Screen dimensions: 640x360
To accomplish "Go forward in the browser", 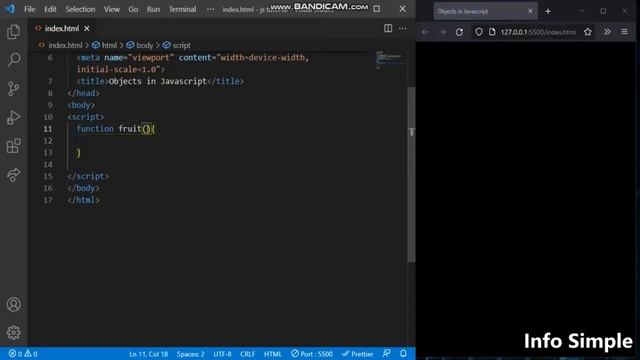I will point(442,32).
